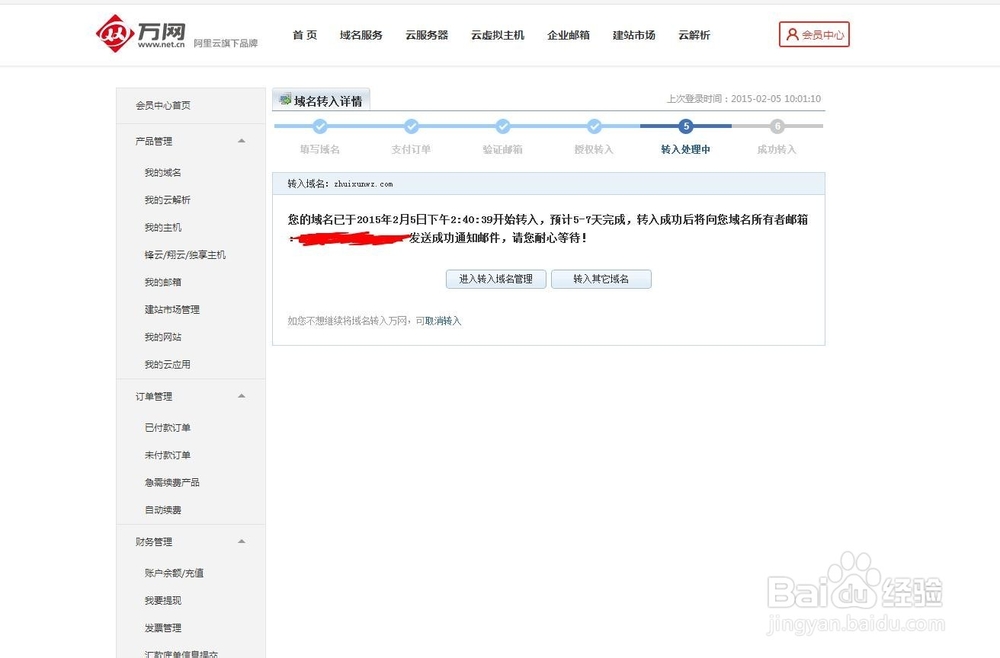Click the 上次登录时间 timestamp text
The image size is (1000, 658).
coord(744,99)
